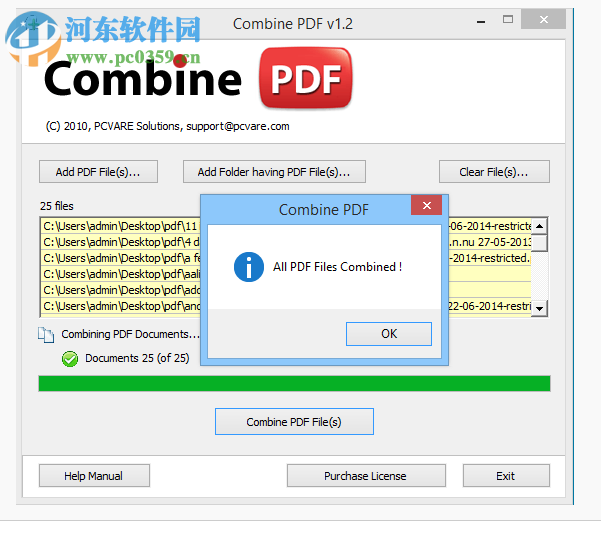Click the Combine PDF File(s) button
The width and height of the screenshot is (601, 539).
tap(294, 422)
